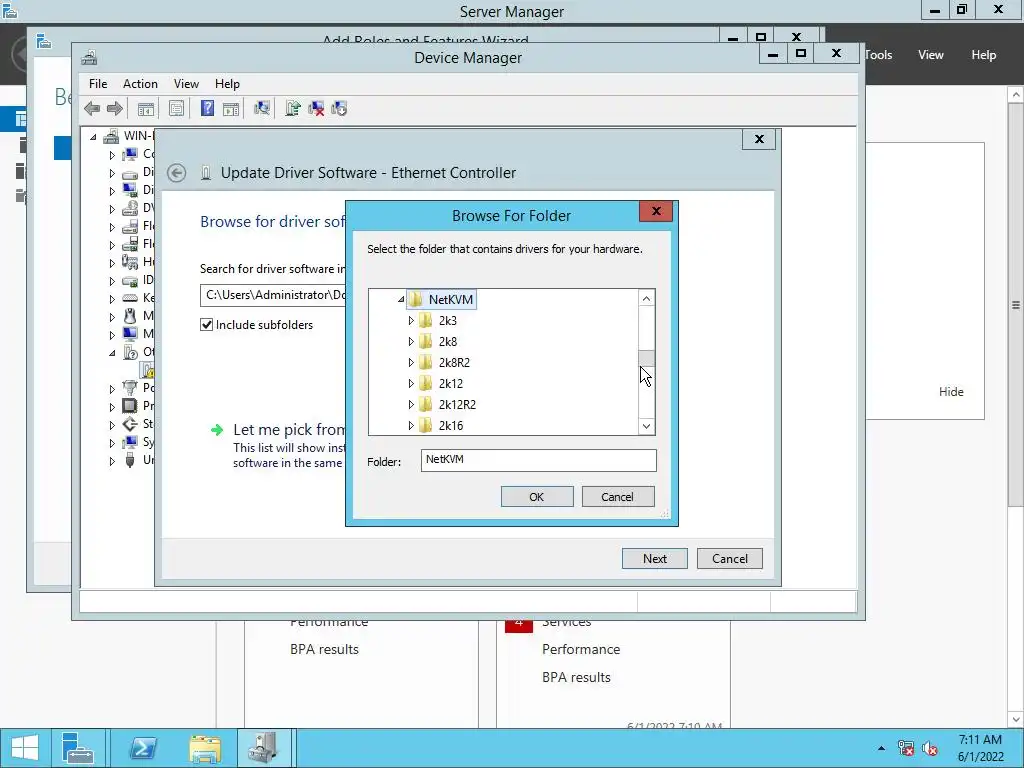The image size is (1024, 768).
Task: Expand the 2k8 folder node
Action: point(411,342)
